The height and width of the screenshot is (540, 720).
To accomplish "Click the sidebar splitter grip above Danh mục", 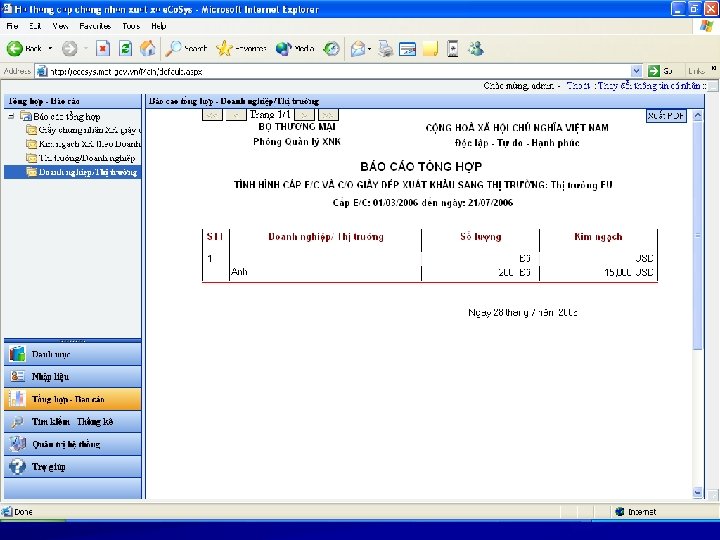I will tap(73, 341).
